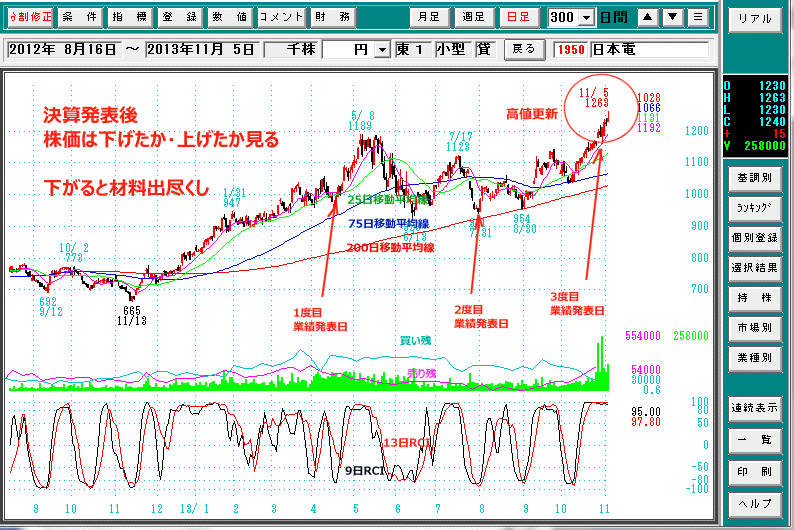The image size is (794, 530).
Task: Open the 選択結果 selection results button
Action: point(755,268)
